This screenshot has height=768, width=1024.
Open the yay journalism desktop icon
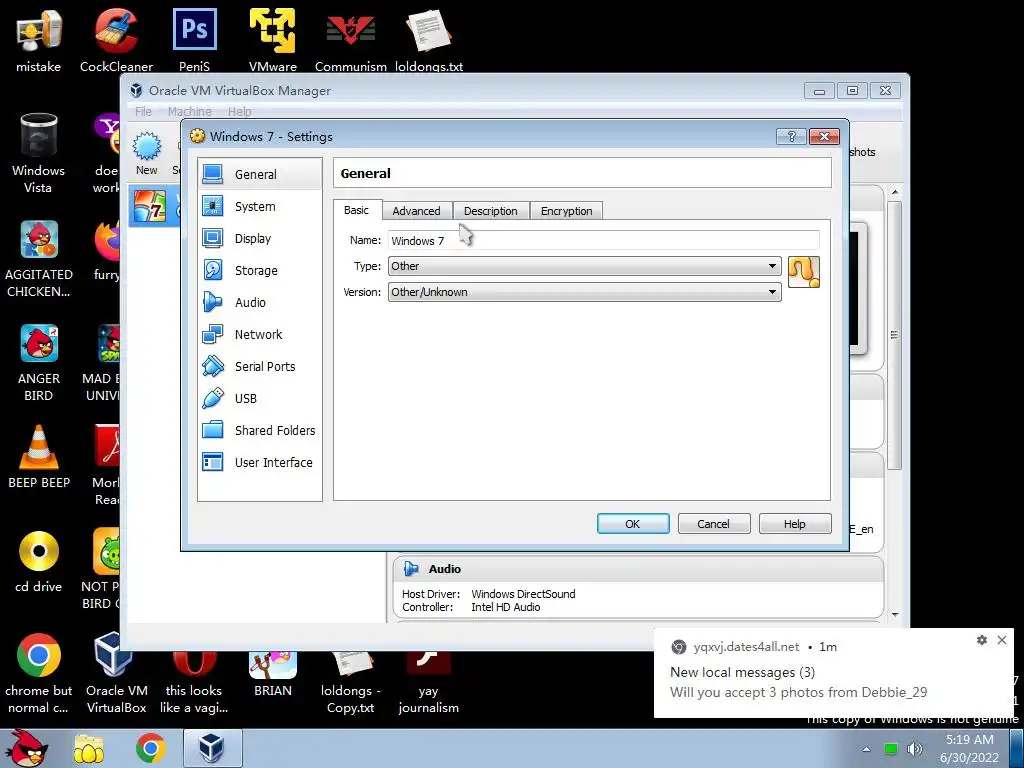(428, 682)
